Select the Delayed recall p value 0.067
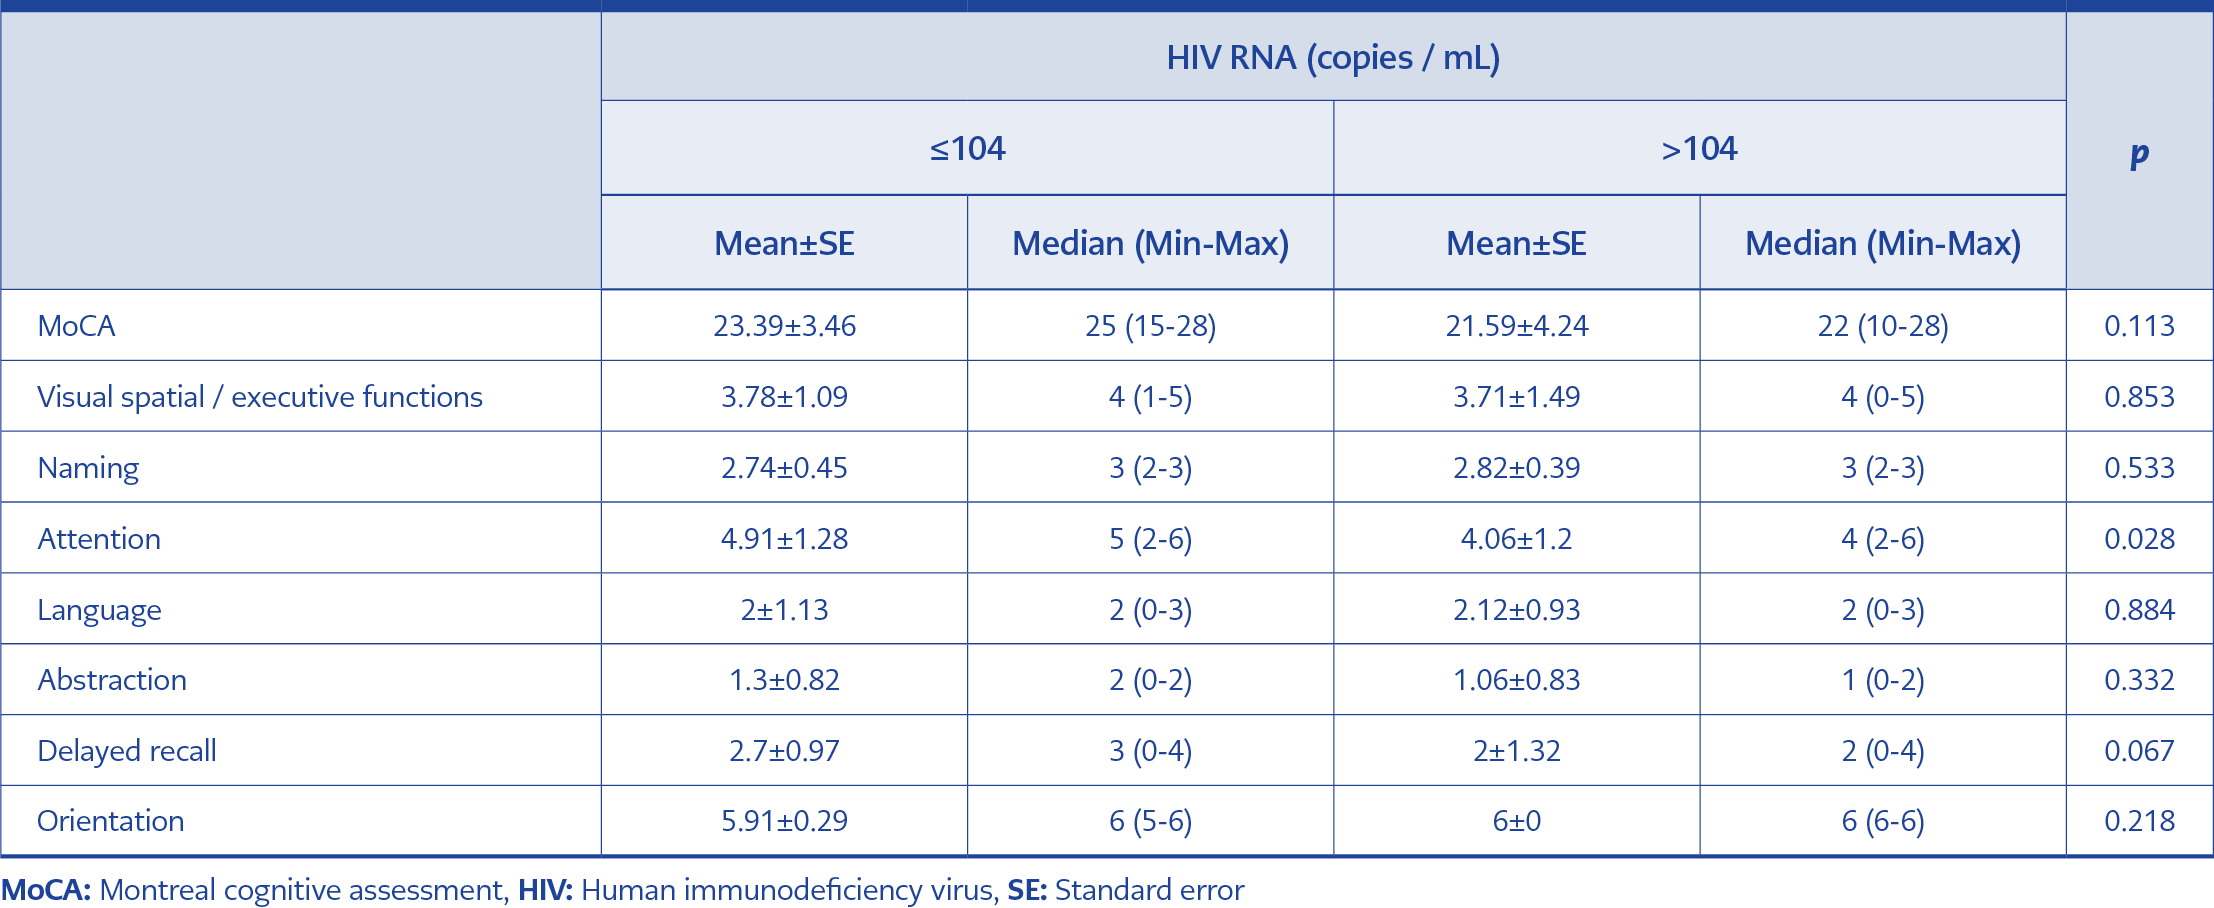Image resolution: width=2214 pixels, height=908 pixels. click(2139, 751)
